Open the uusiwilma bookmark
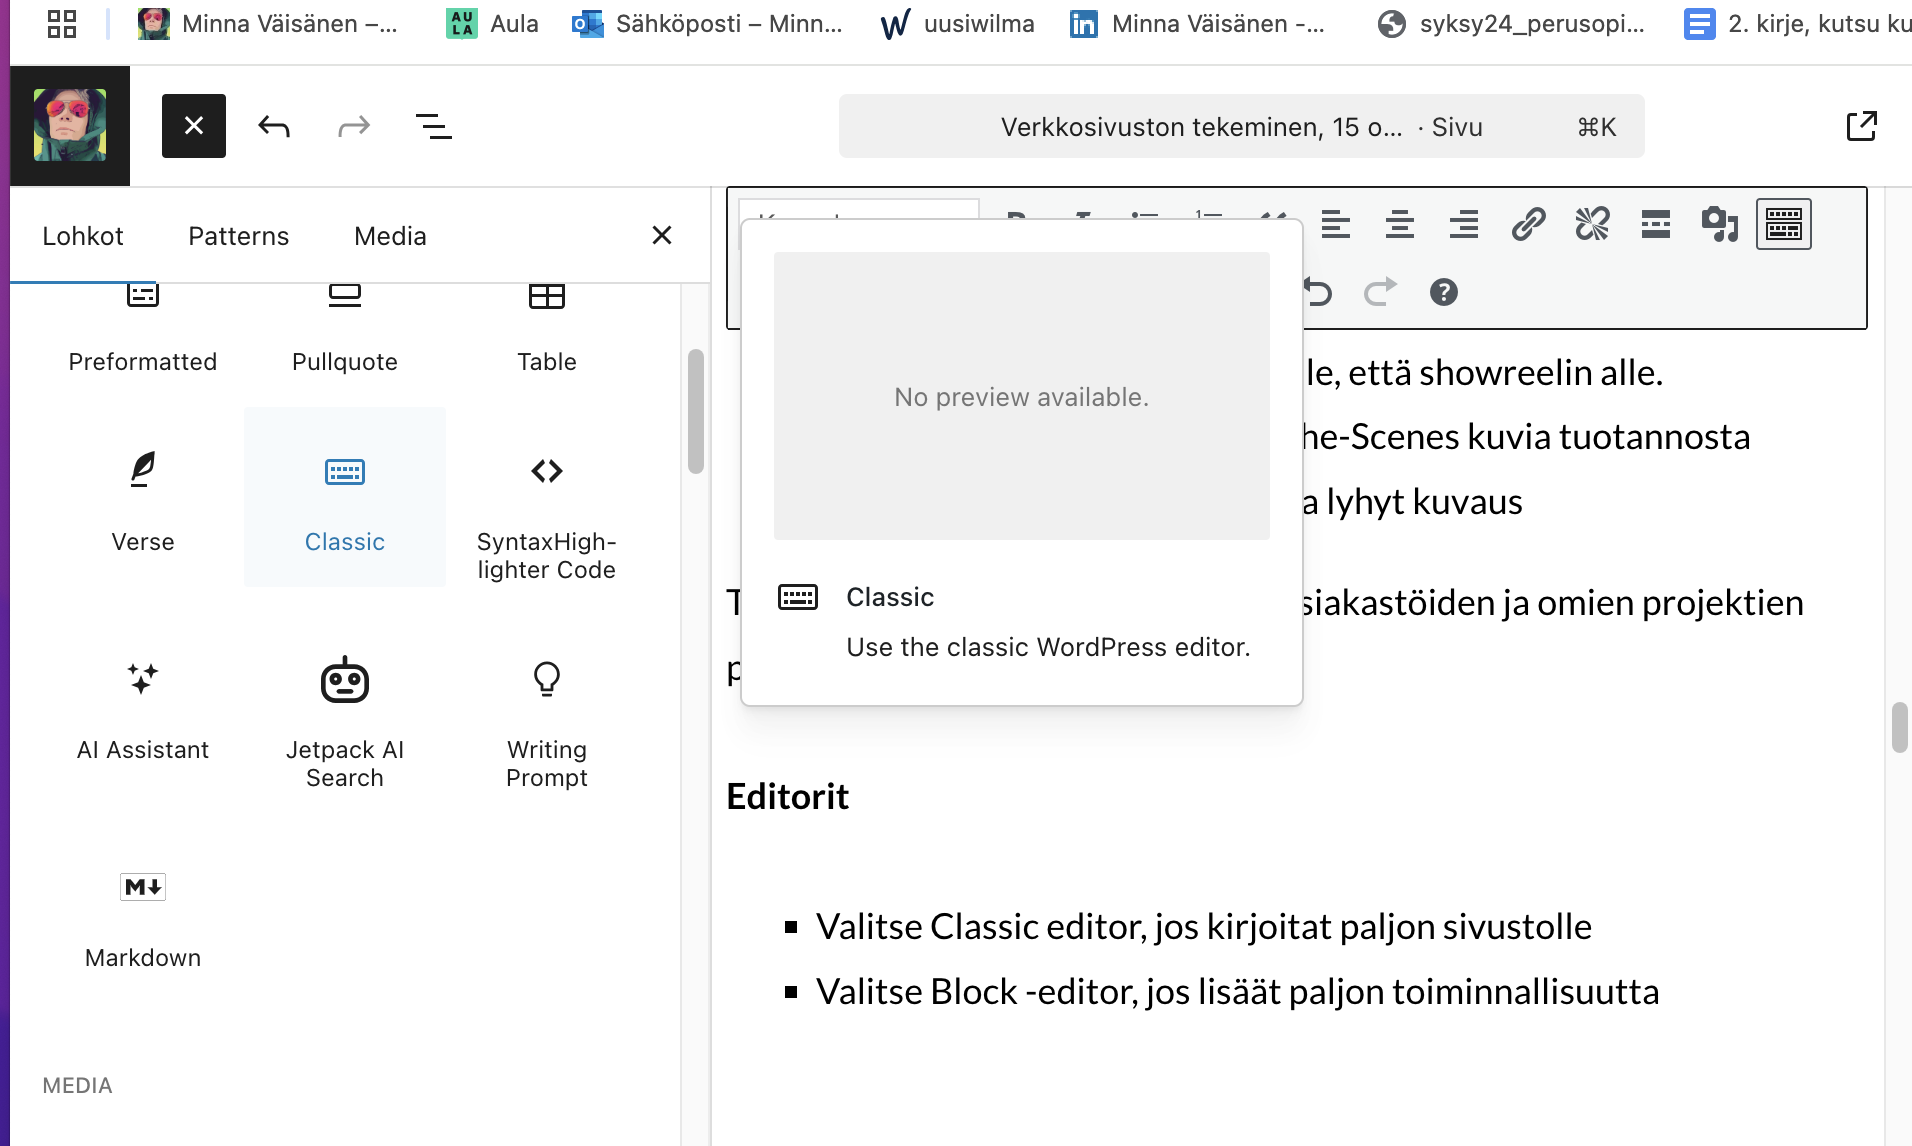1912x1146 pixels. 957,24
